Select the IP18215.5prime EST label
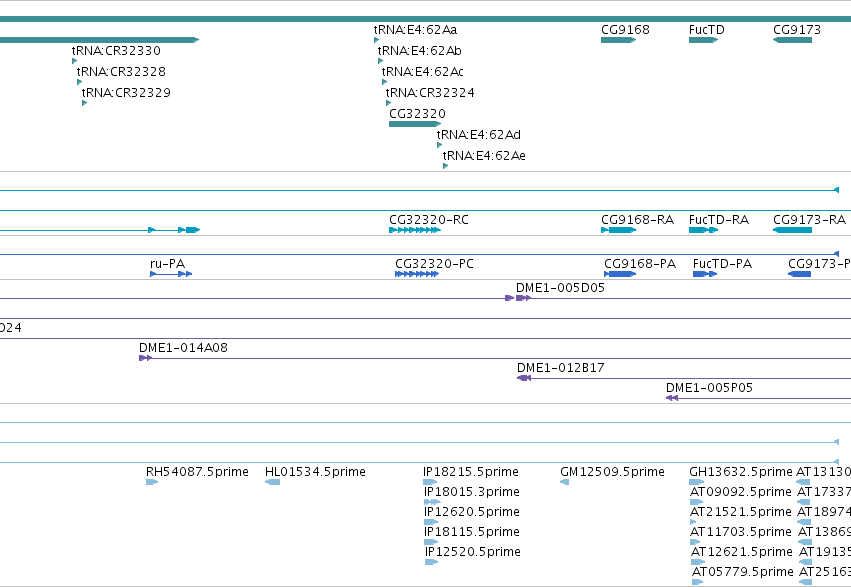The height and width of the screenshot is (587, 851). [x=471, y=472]
